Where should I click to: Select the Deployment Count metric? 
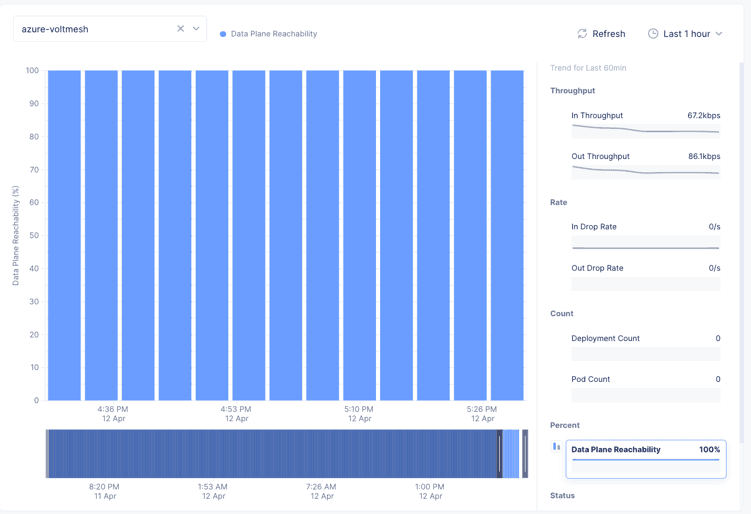point(645,346)
